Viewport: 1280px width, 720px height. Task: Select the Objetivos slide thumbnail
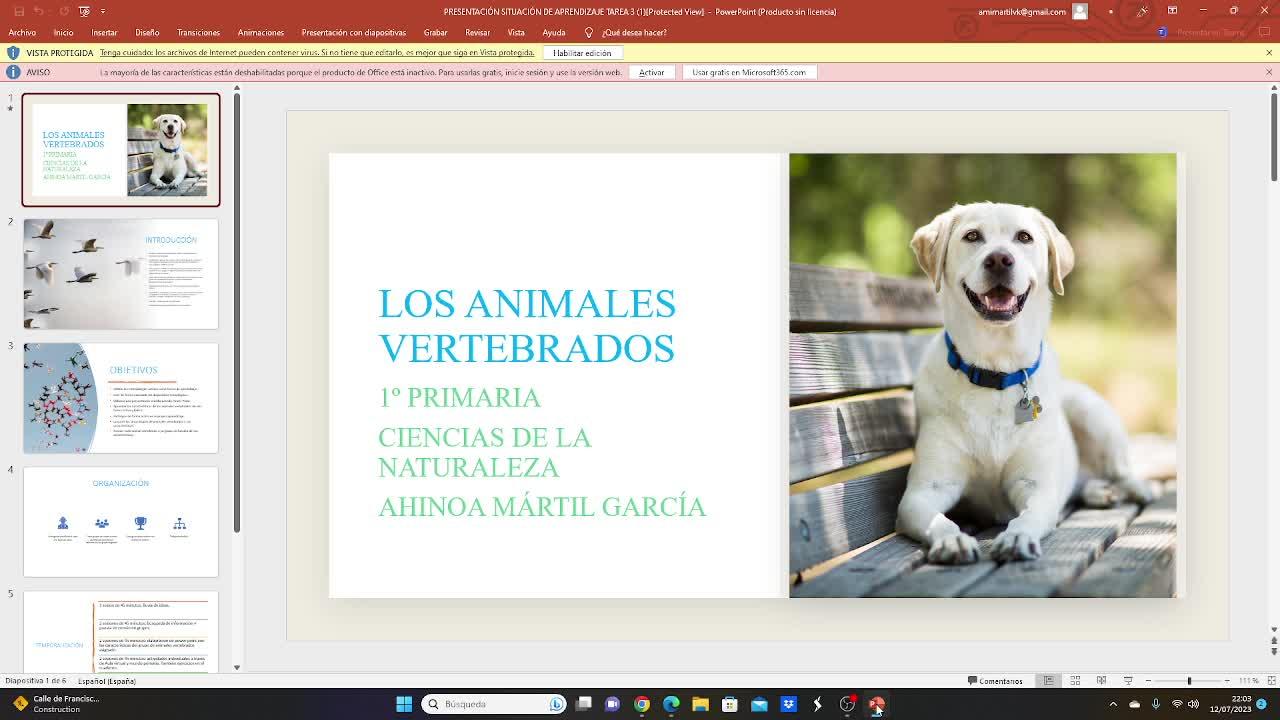[x=121, y=398]
